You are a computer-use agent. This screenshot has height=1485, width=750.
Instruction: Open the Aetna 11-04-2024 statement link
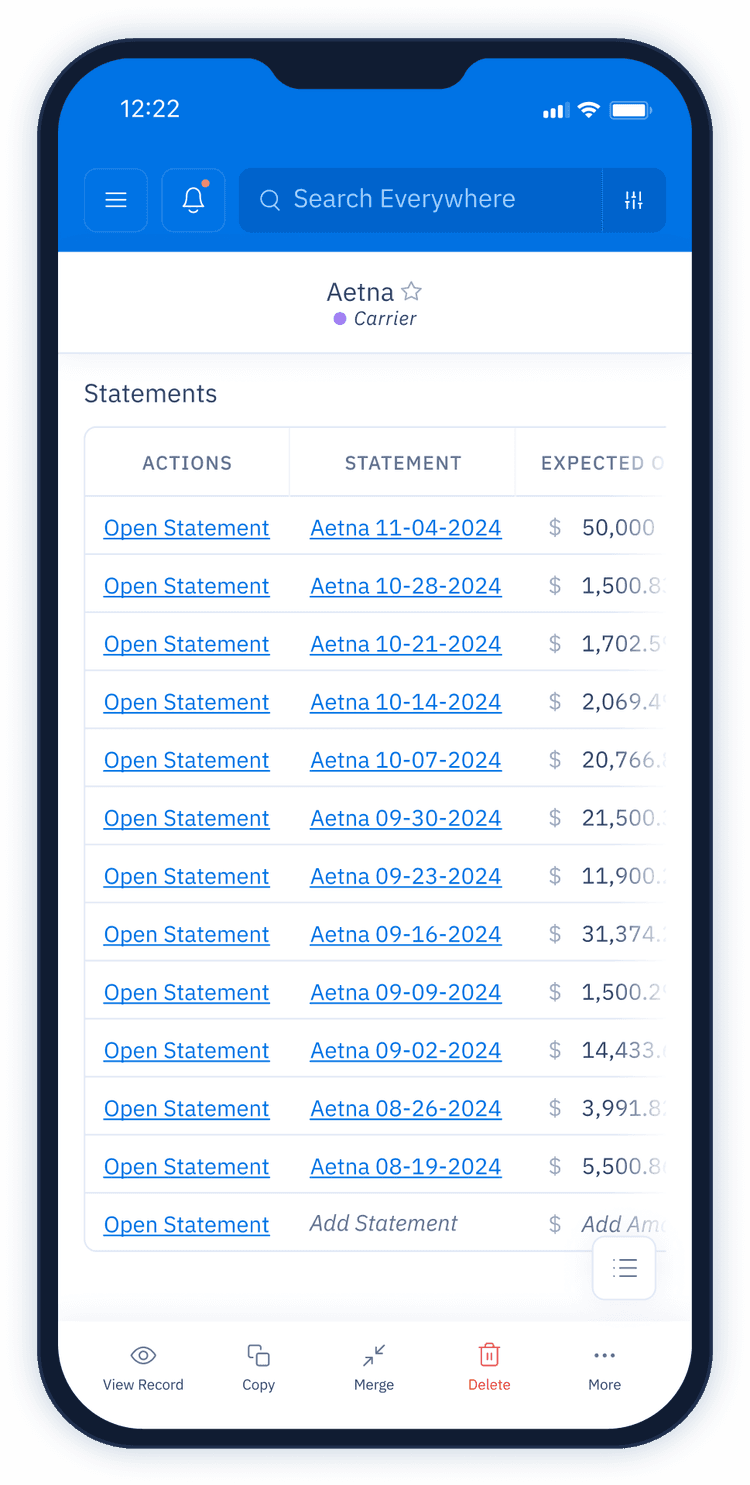pos(405,528)
